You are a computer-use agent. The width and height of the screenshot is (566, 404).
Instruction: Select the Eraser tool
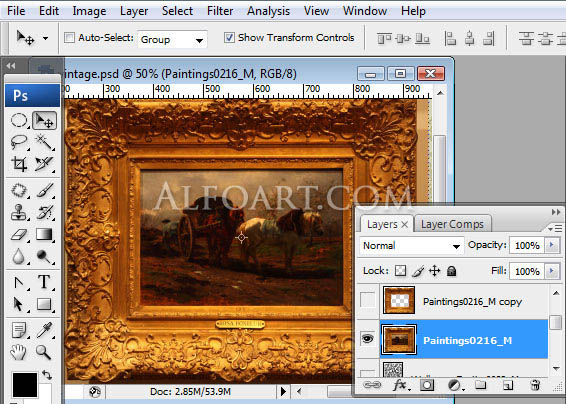tap(19, 235)
